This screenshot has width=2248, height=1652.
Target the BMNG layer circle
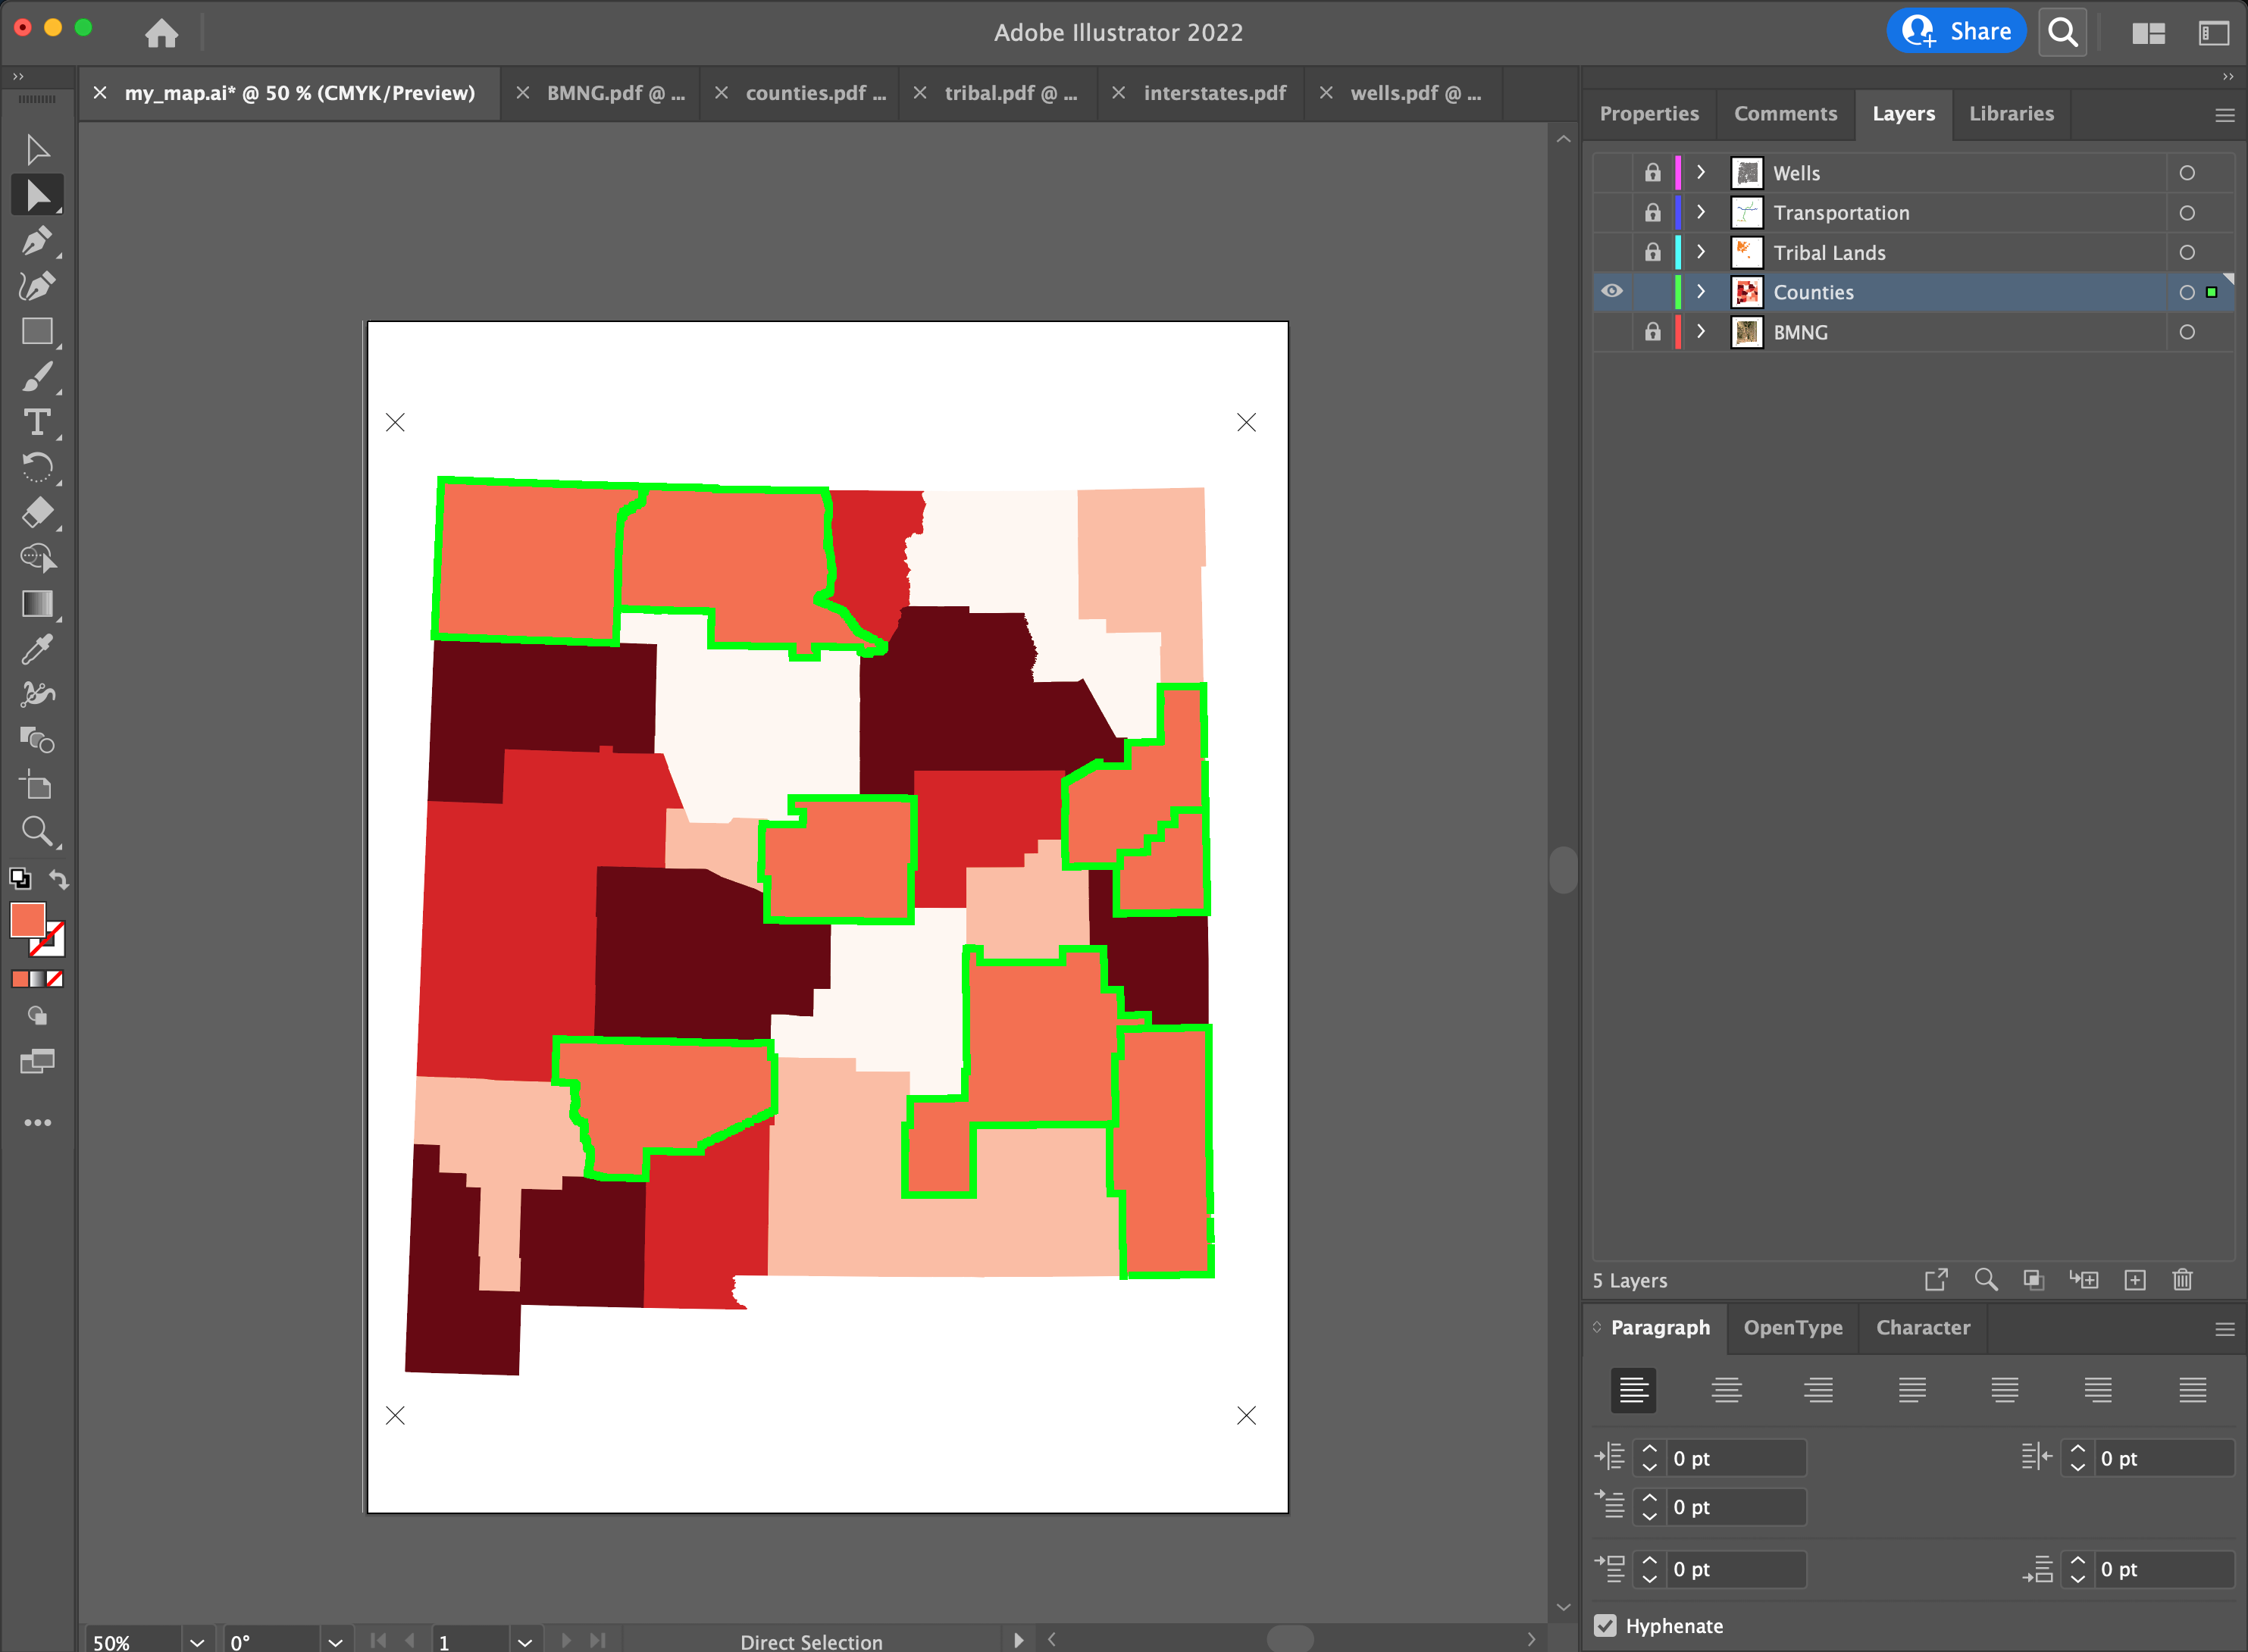tap(2187, 332)
